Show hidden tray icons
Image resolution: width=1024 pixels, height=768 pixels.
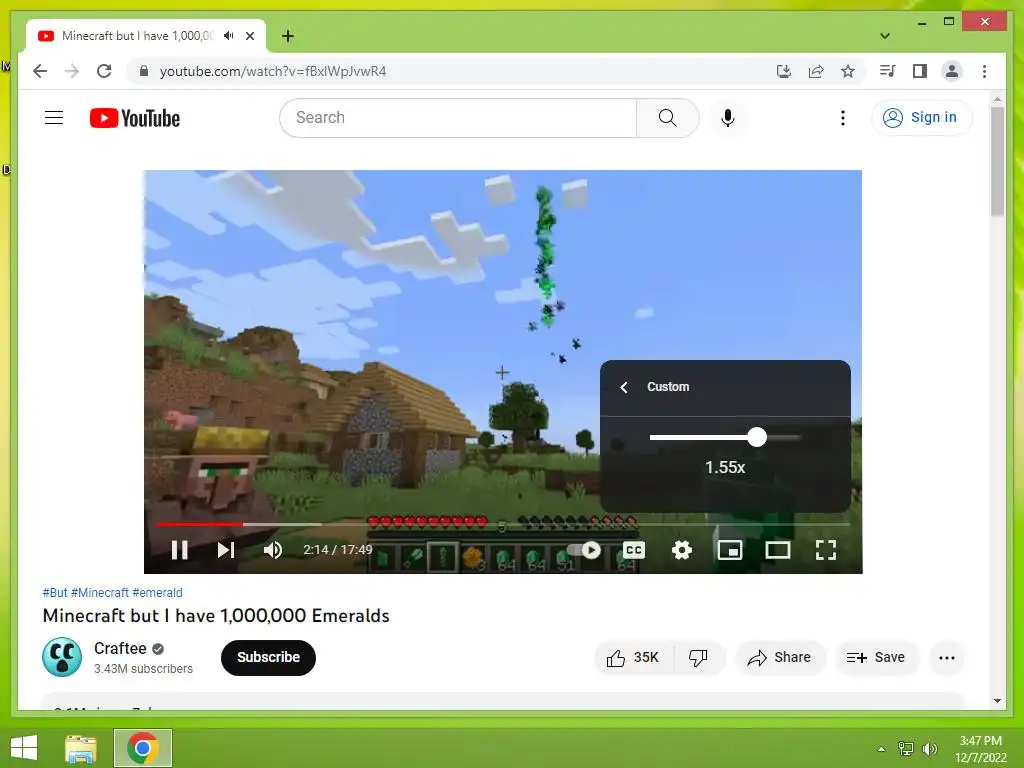click(881, 749)
